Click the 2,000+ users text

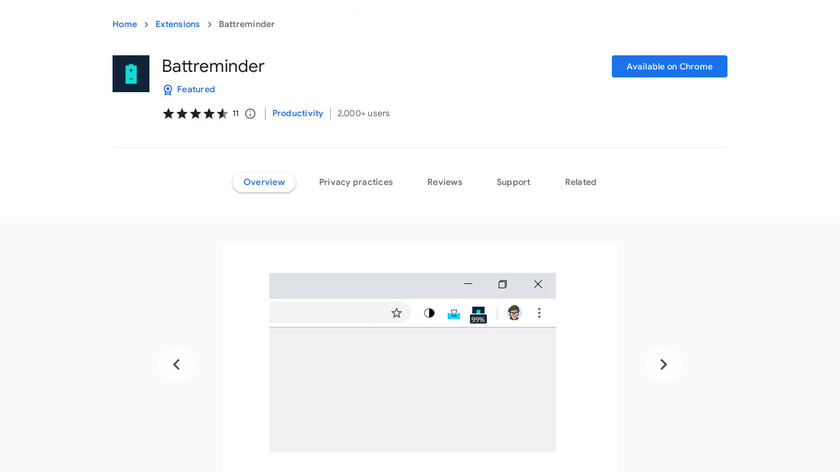[x=363, y=114]
